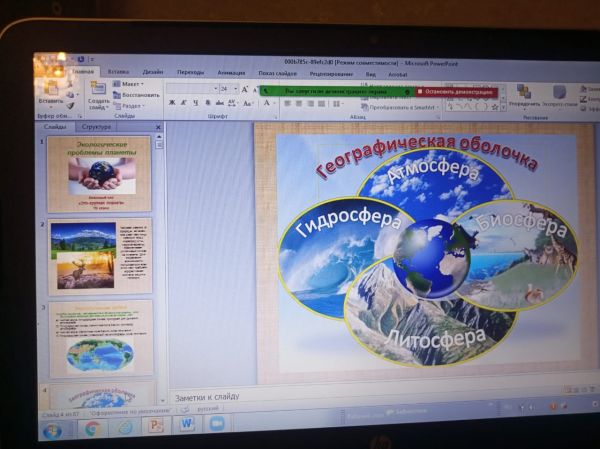The image size is (600, 449).
Task: Click the Windows Start button
Action: click(52, 430)
